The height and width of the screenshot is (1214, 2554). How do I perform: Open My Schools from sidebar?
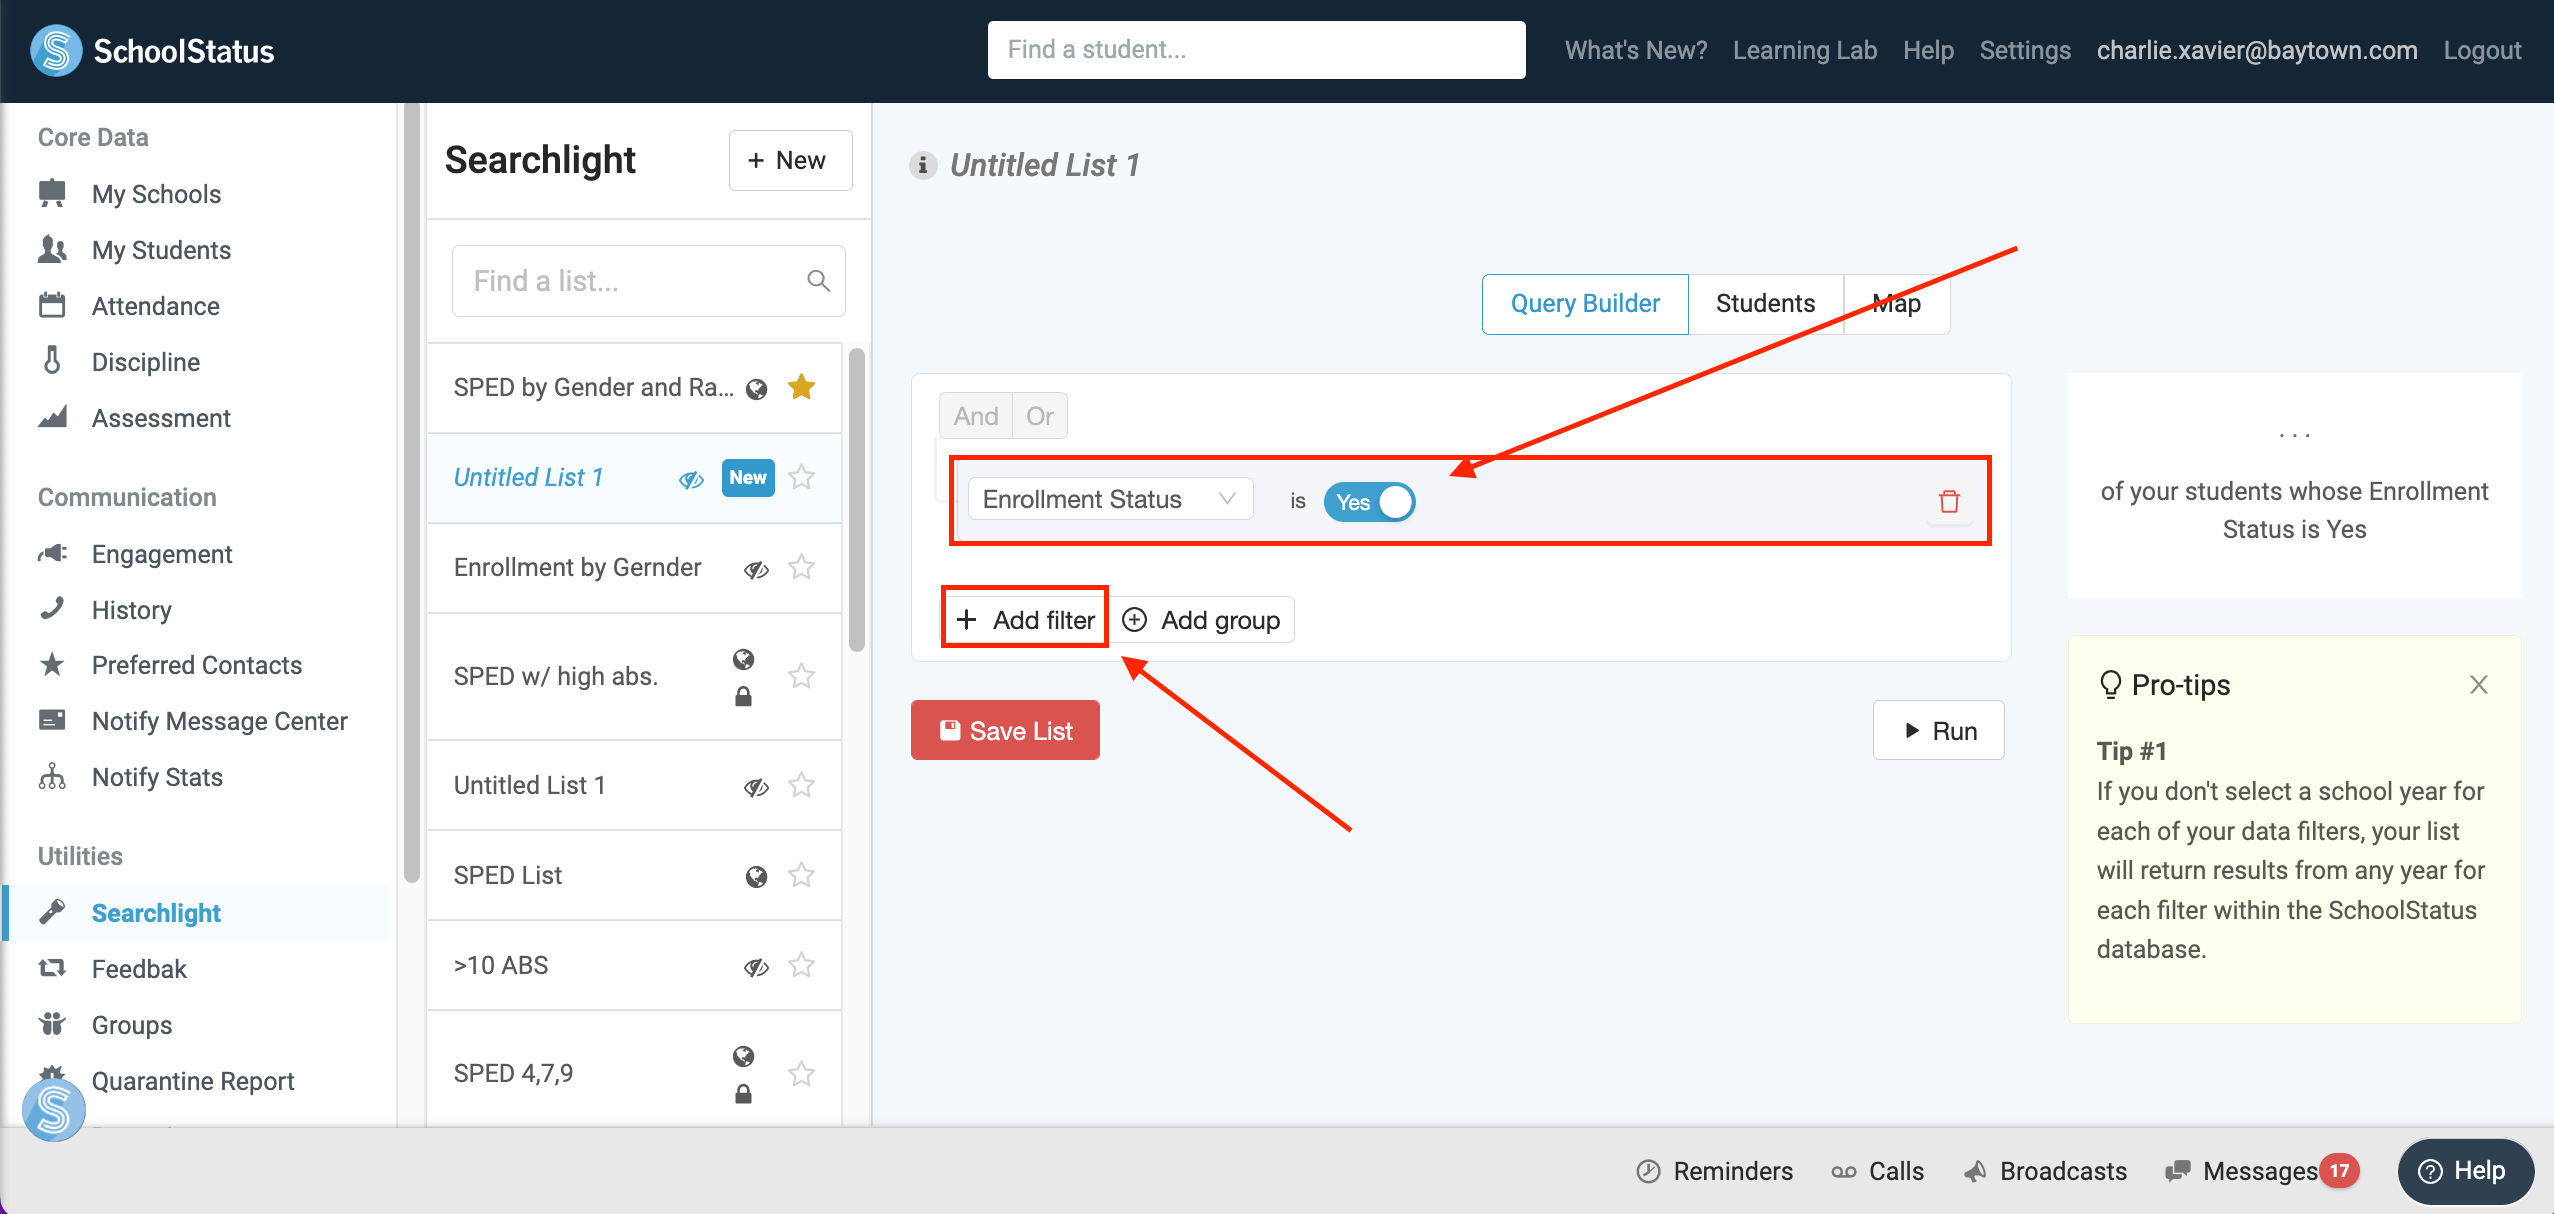coord(156,194)
